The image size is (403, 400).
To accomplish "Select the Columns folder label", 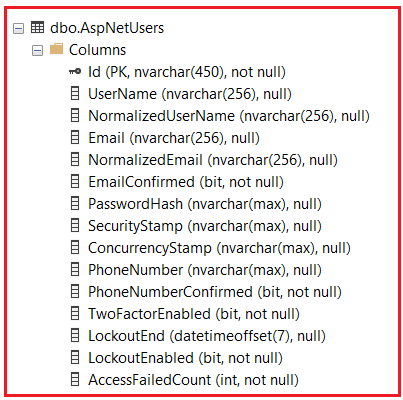I will point(97,50).
